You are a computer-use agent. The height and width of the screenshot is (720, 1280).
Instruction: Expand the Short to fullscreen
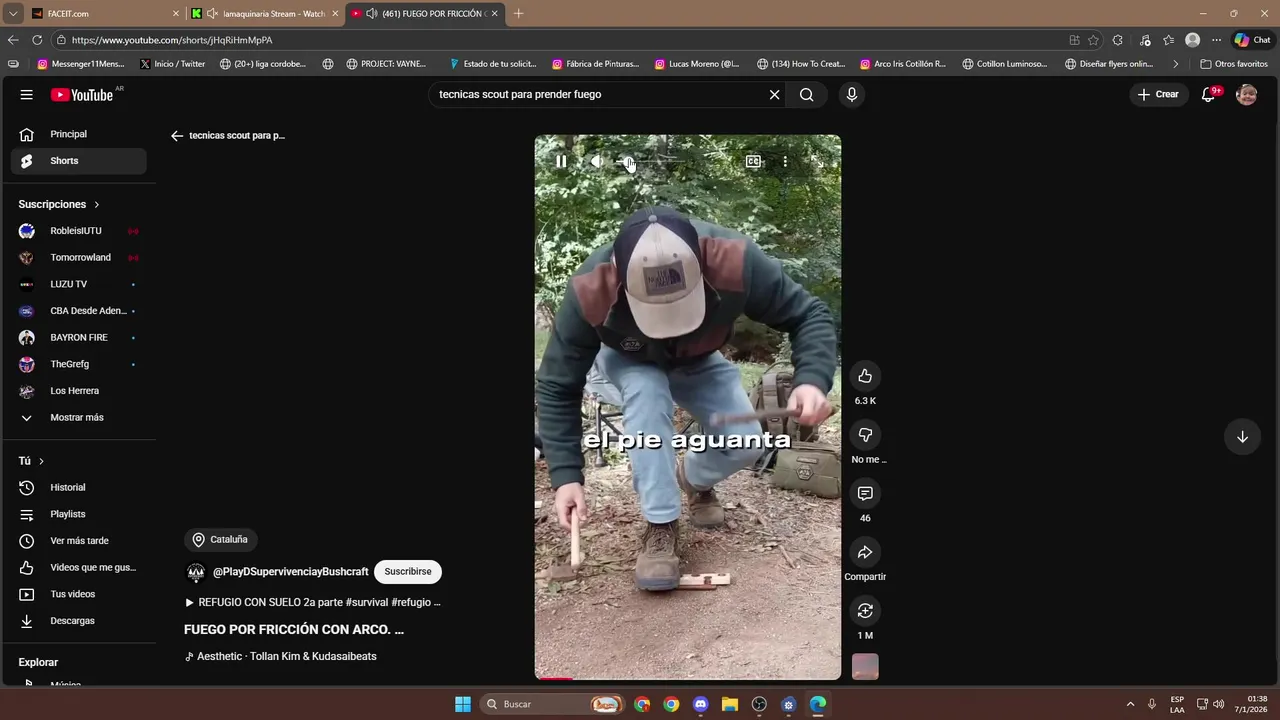[817, 161]
